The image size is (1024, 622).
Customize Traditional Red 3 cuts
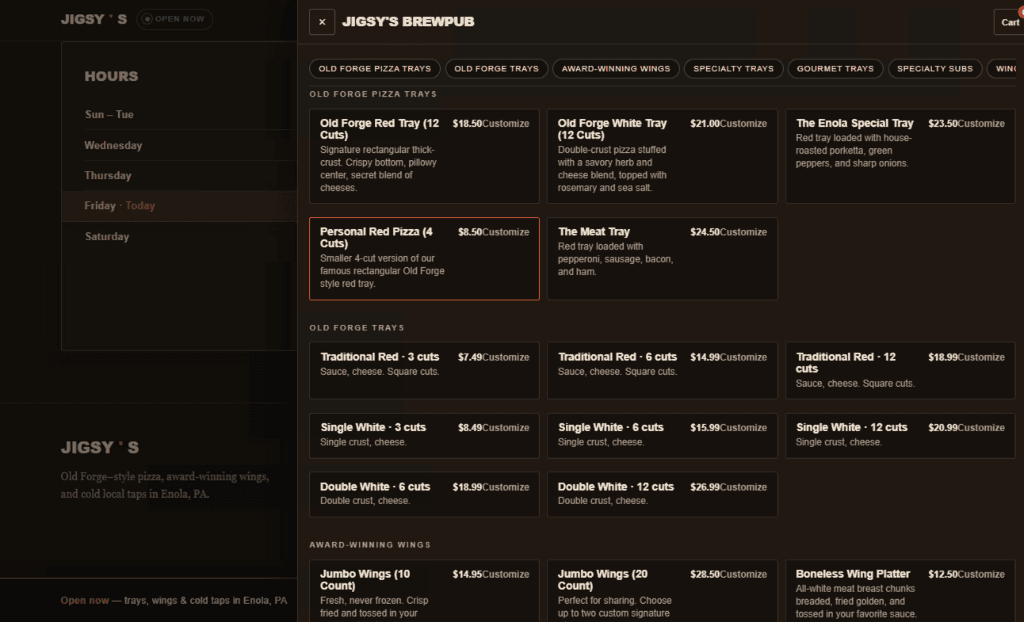(x=505, y=357)
